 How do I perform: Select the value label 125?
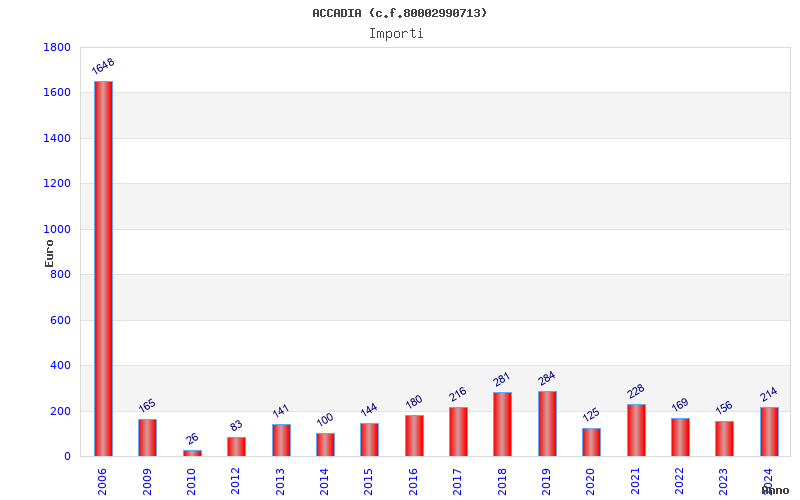[x=591, y=414]
